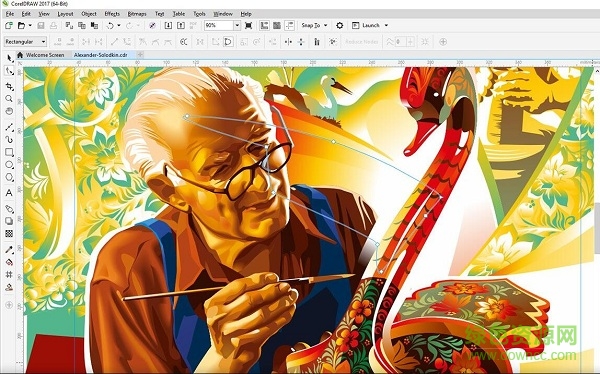Screen dimensions: 600x374
Task: Select the Drop Shadow tool
Action: (x=9, y=221)
